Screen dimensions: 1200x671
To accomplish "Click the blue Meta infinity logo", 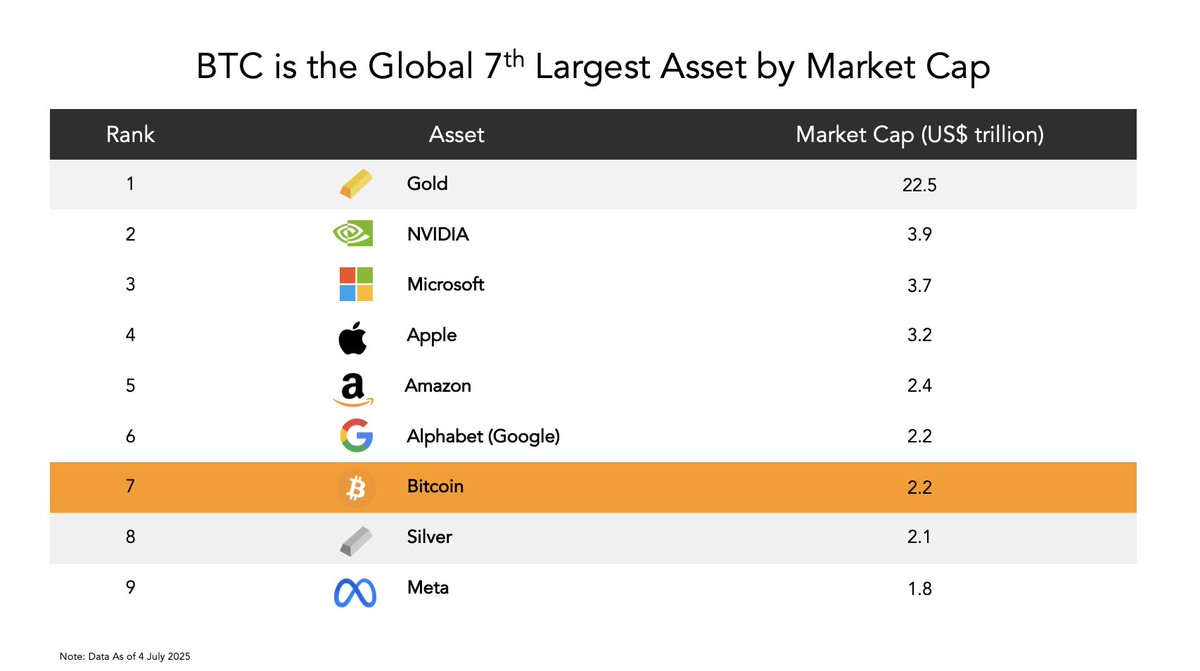I will click(x=354, y=593).
